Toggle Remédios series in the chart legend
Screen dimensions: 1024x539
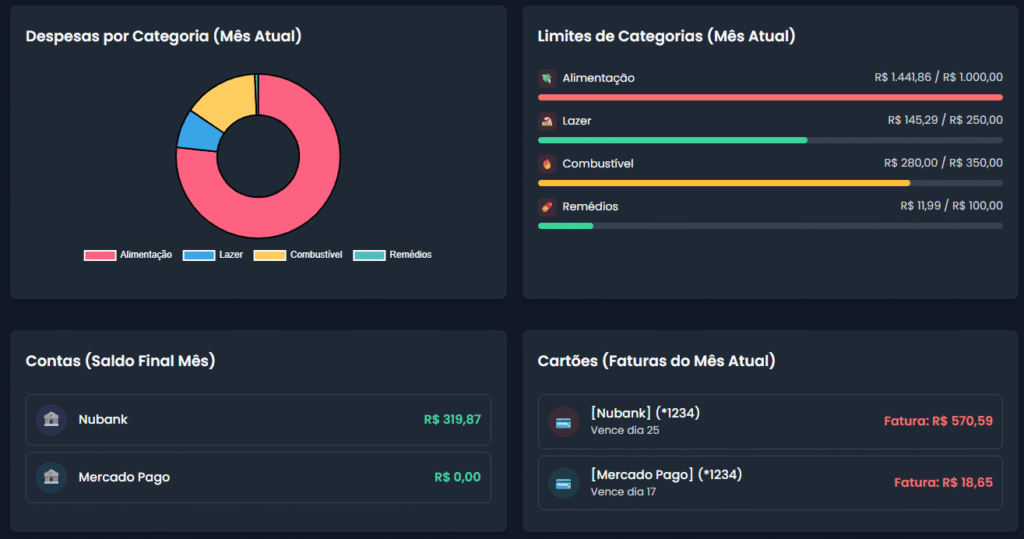coord(393,255)
